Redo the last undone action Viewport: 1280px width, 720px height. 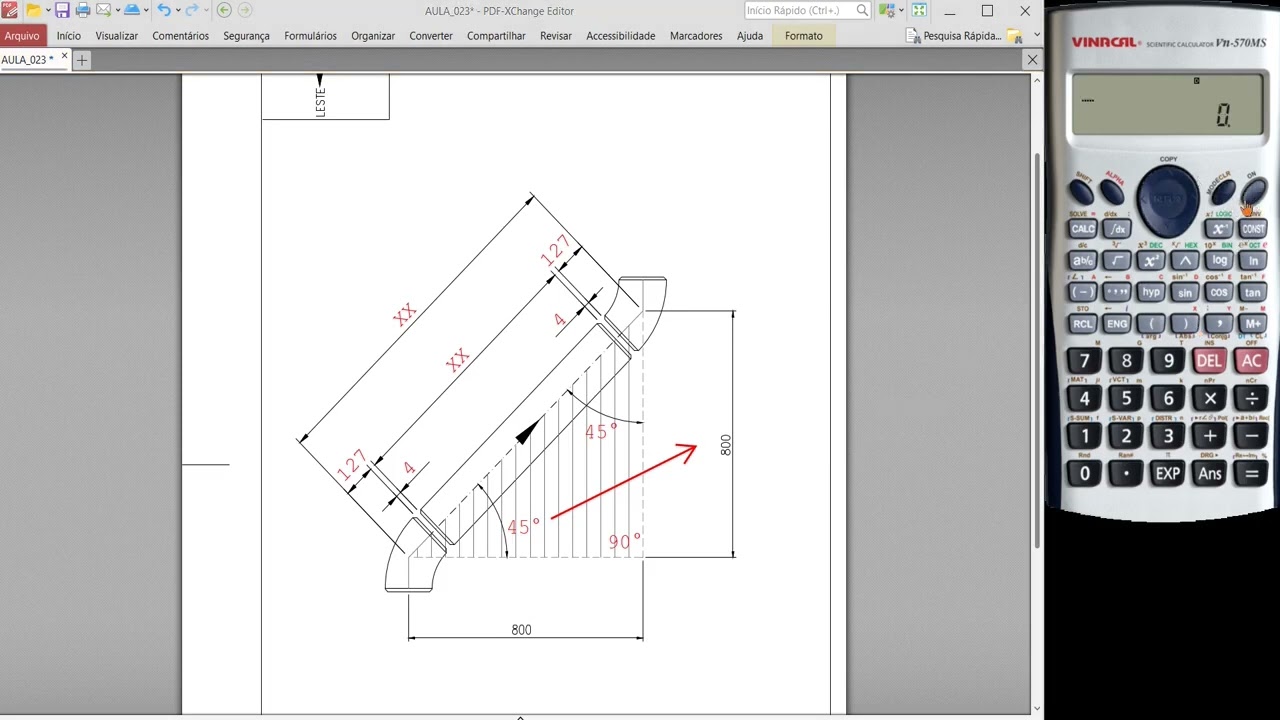click(192, 10)
